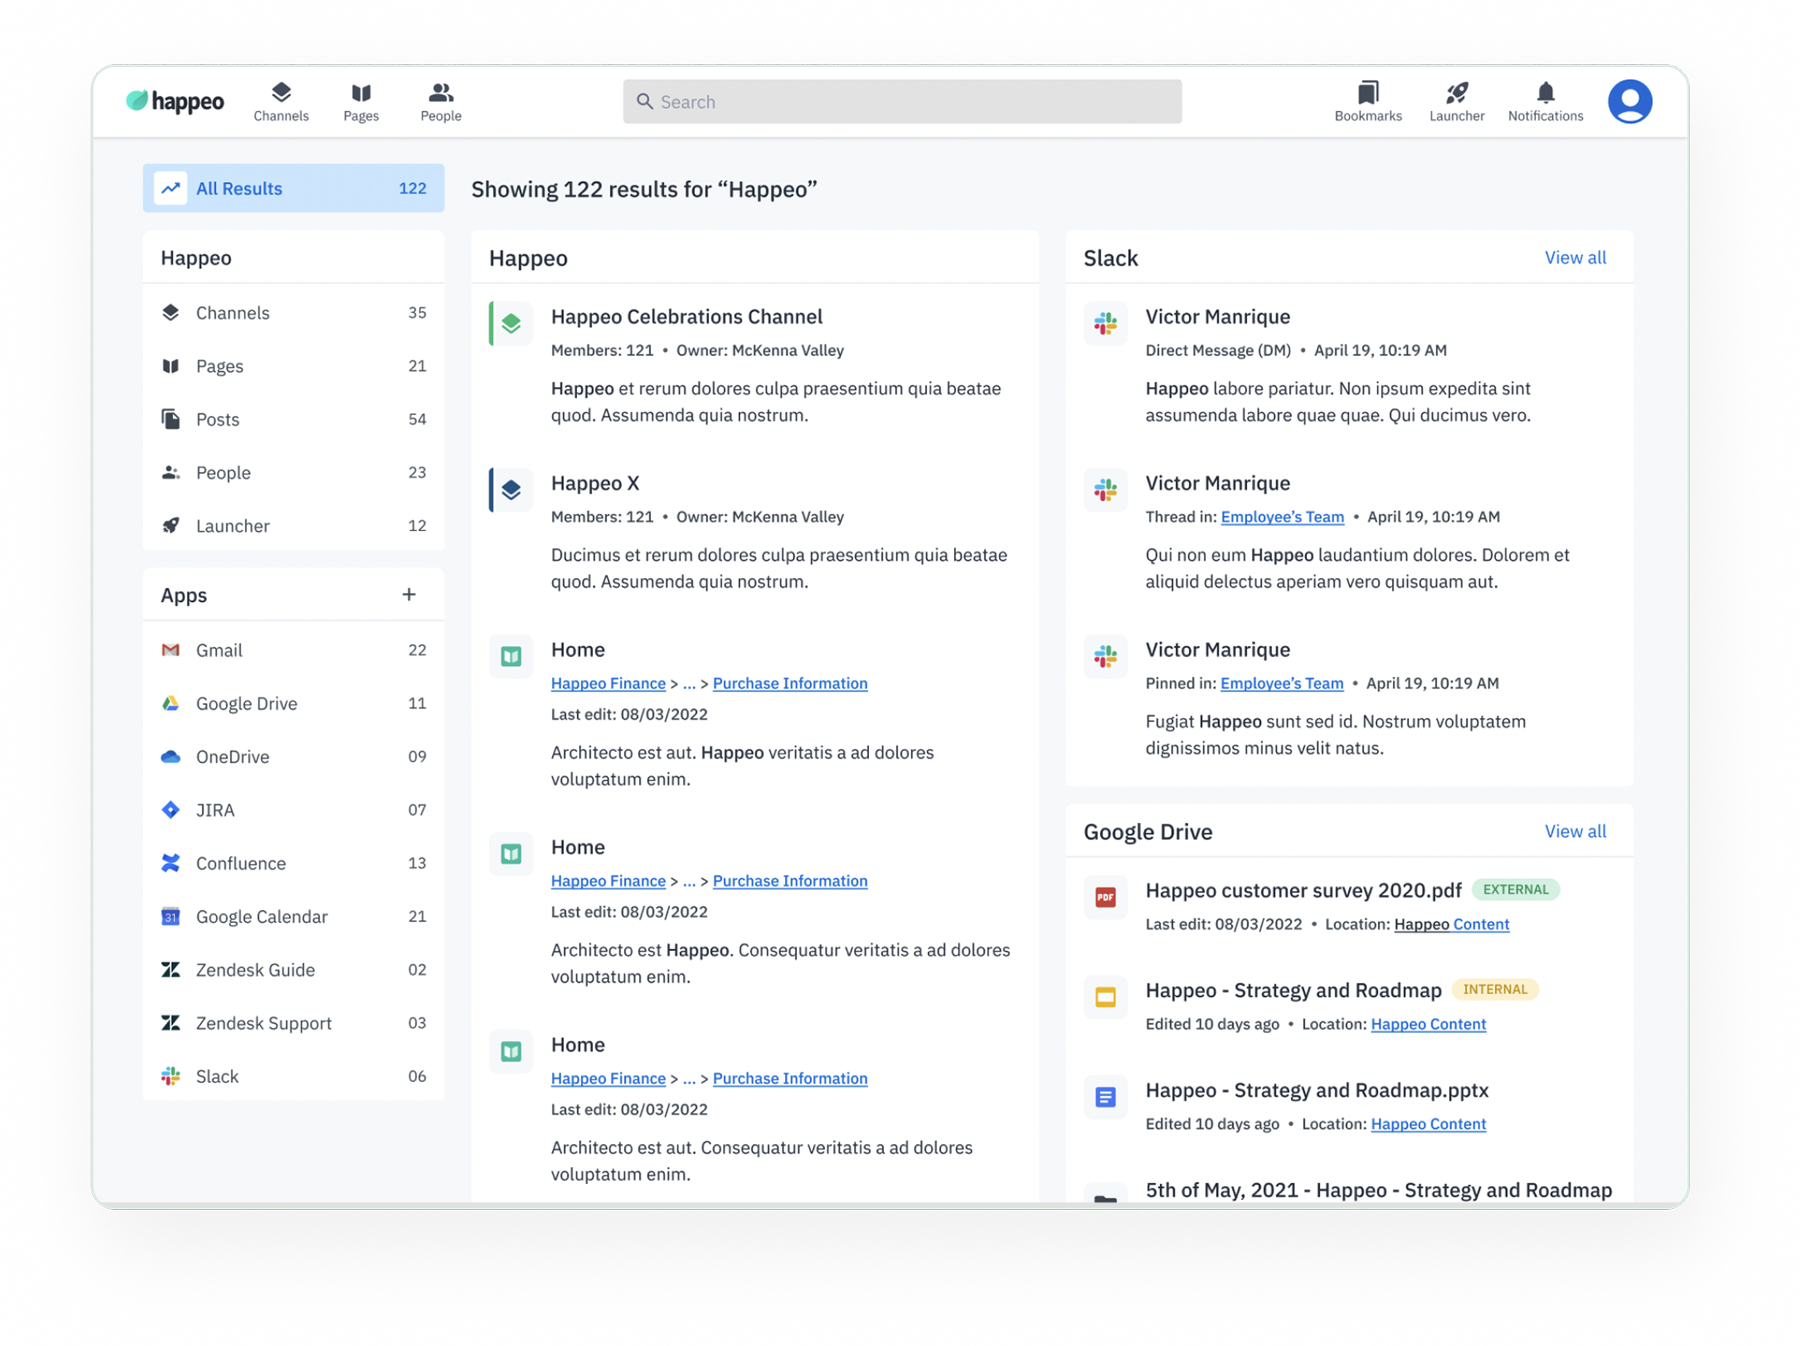Select the All Results filter
This screenshot has width=1800, height=1346.
click(293, 188)
